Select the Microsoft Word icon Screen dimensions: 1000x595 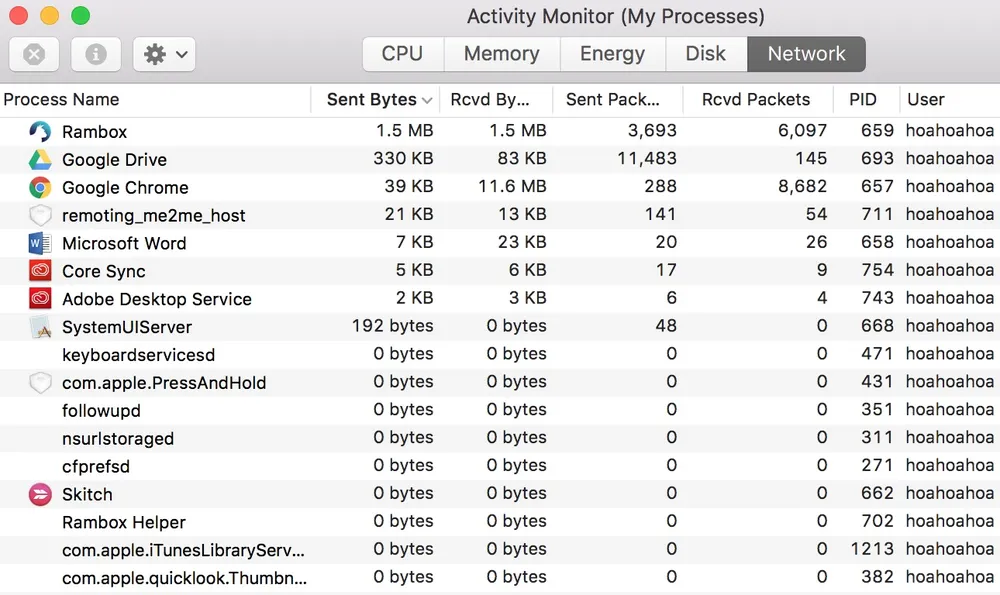point(40,243)
